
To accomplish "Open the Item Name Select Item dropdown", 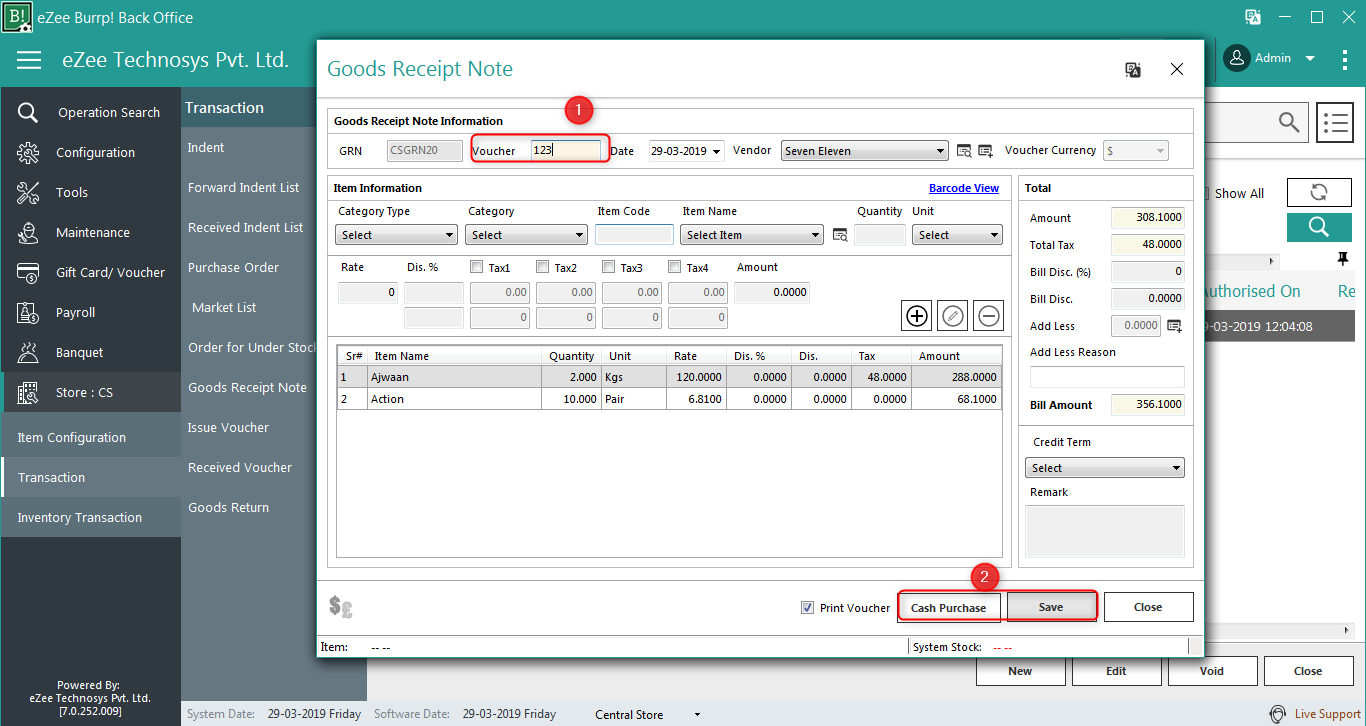I will coord(752,235).
